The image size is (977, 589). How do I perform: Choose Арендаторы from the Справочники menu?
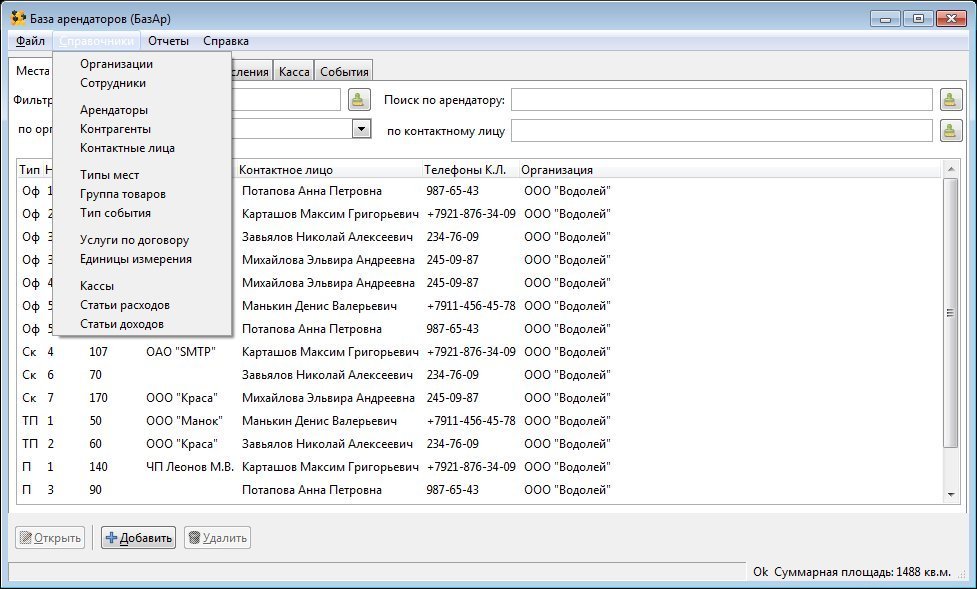(114, 110)
